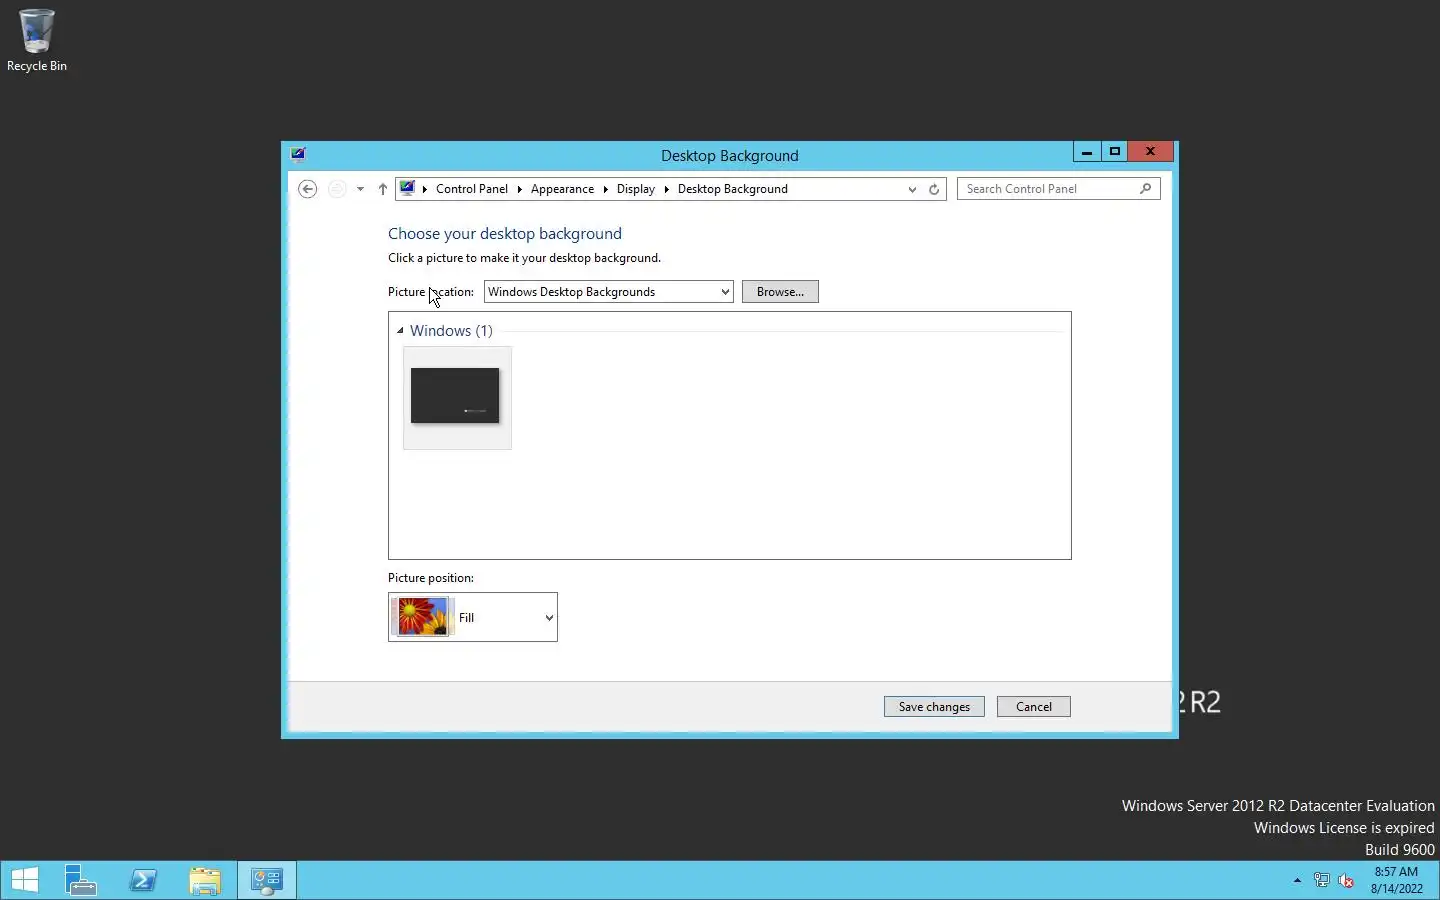Click the Browse... button
This screenshot has width=1440, height=900.
coord(780,292)
